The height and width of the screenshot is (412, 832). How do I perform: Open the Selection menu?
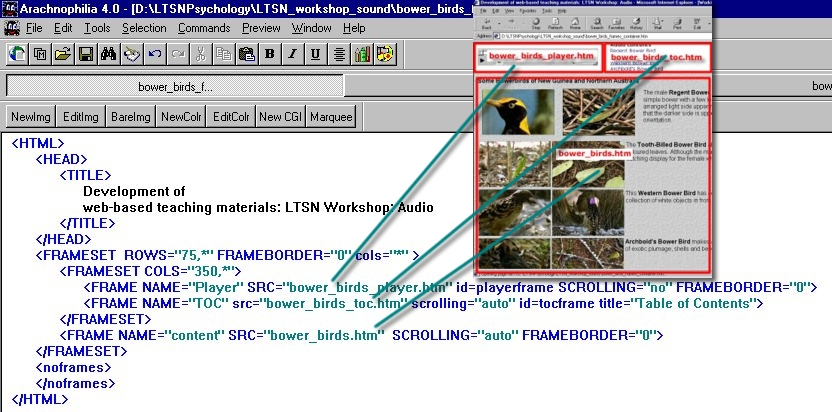(144, 27)
